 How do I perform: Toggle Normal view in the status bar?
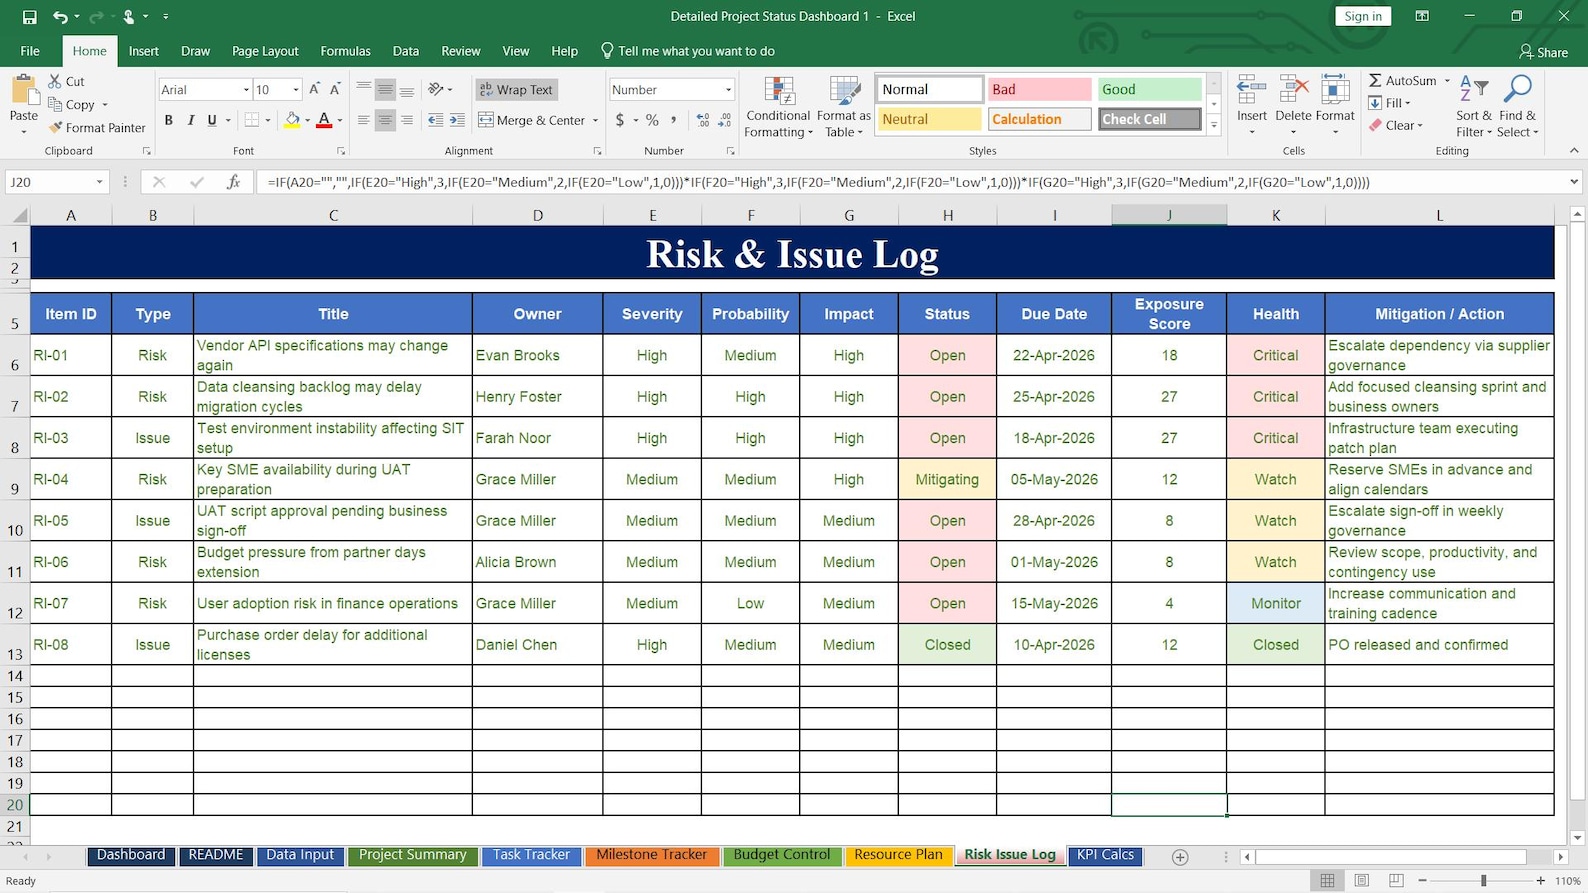[x=1327, y=881]
